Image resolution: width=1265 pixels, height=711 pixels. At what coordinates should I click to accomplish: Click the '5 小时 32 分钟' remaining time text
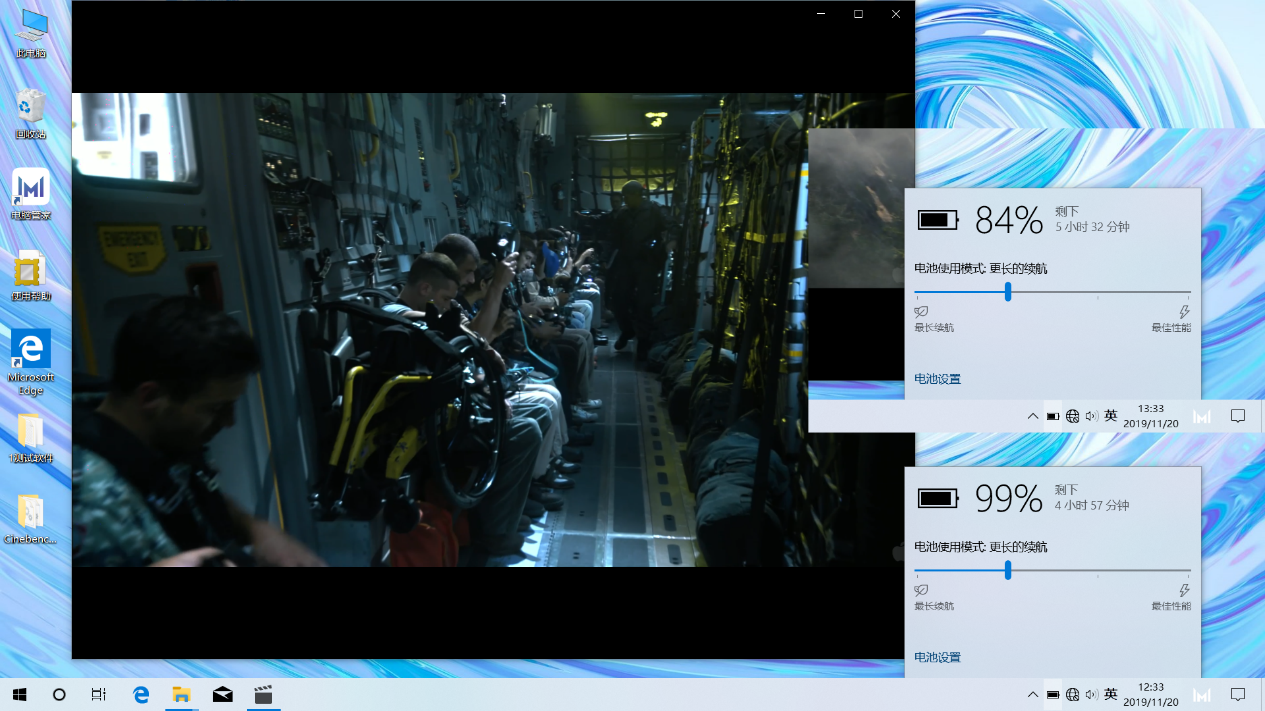(1092, 227)
